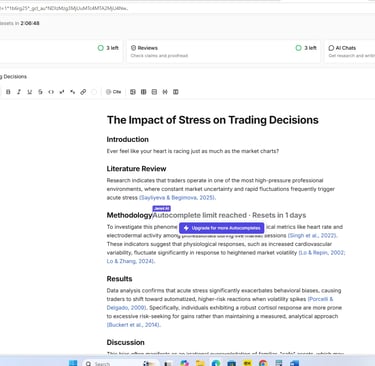Click the '3 left' indicator left of Reviews
375x366 pixels.
[108, 48]
